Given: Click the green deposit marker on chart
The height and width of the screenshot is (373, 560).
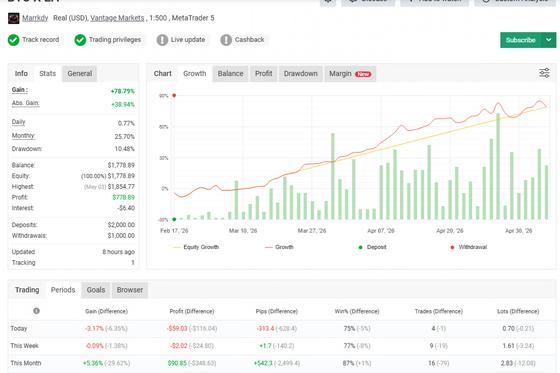Looking at the screenshot, I should click(174, 219).
